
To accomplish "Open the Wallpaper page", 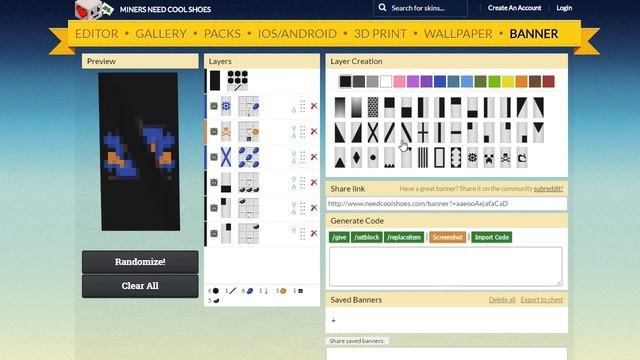I will [458, 33].
